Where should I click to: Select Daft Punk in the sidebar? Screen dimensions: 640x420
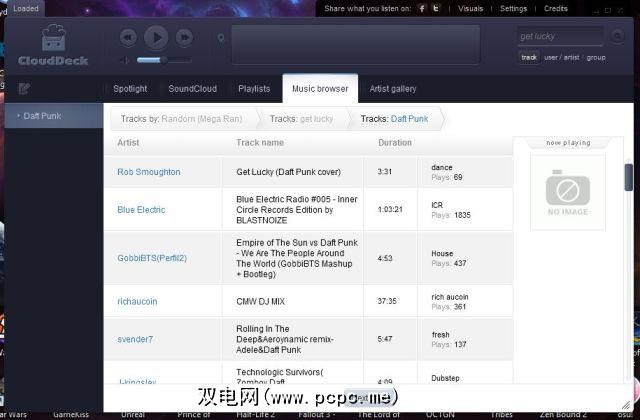[x=53, y=116]
